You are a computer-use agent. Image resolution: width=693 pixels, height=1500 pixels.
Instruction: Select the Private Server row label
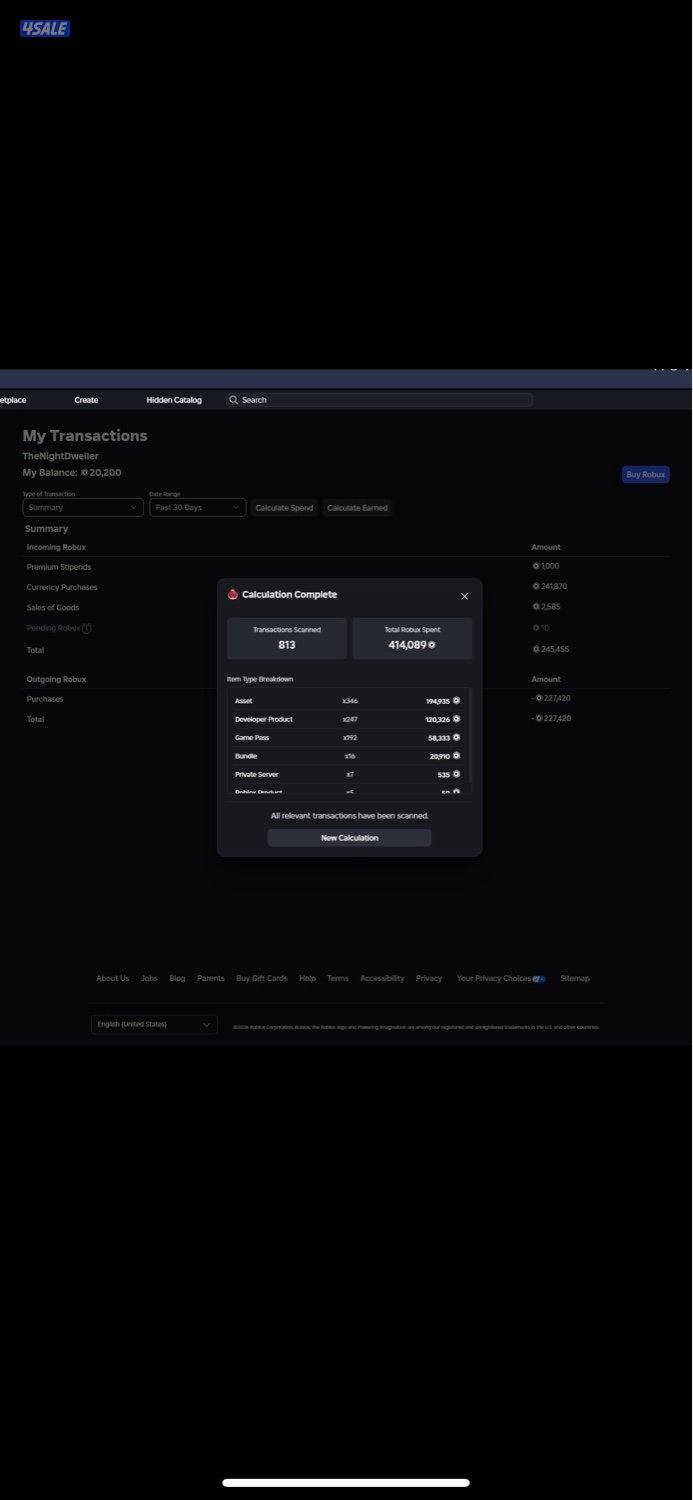point(256,774)
